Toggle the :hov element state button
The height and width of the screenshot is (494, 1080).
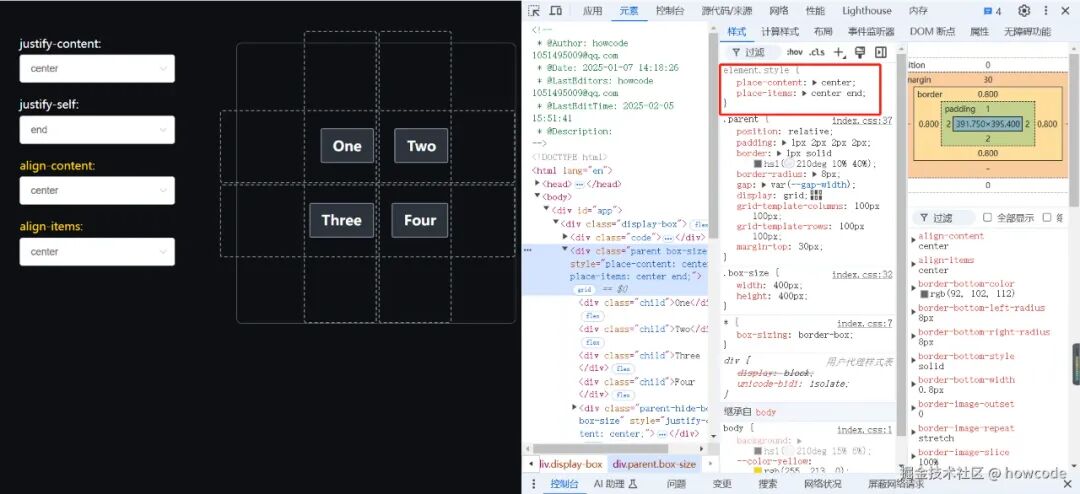pyautogui.click(x=795, y=52)
